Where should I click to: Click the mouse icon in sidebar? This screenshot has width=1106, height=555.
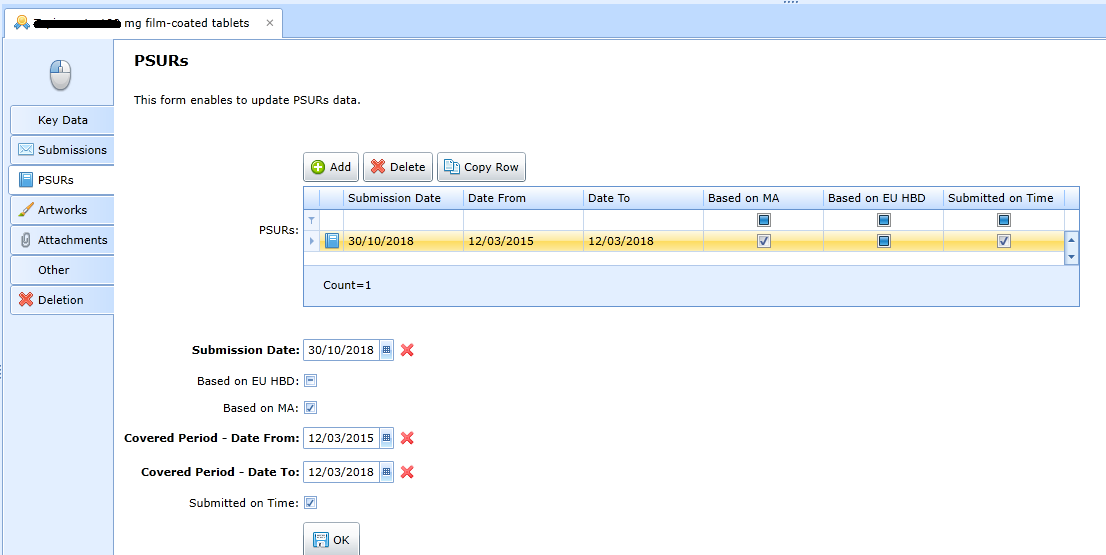pos(61,75)
